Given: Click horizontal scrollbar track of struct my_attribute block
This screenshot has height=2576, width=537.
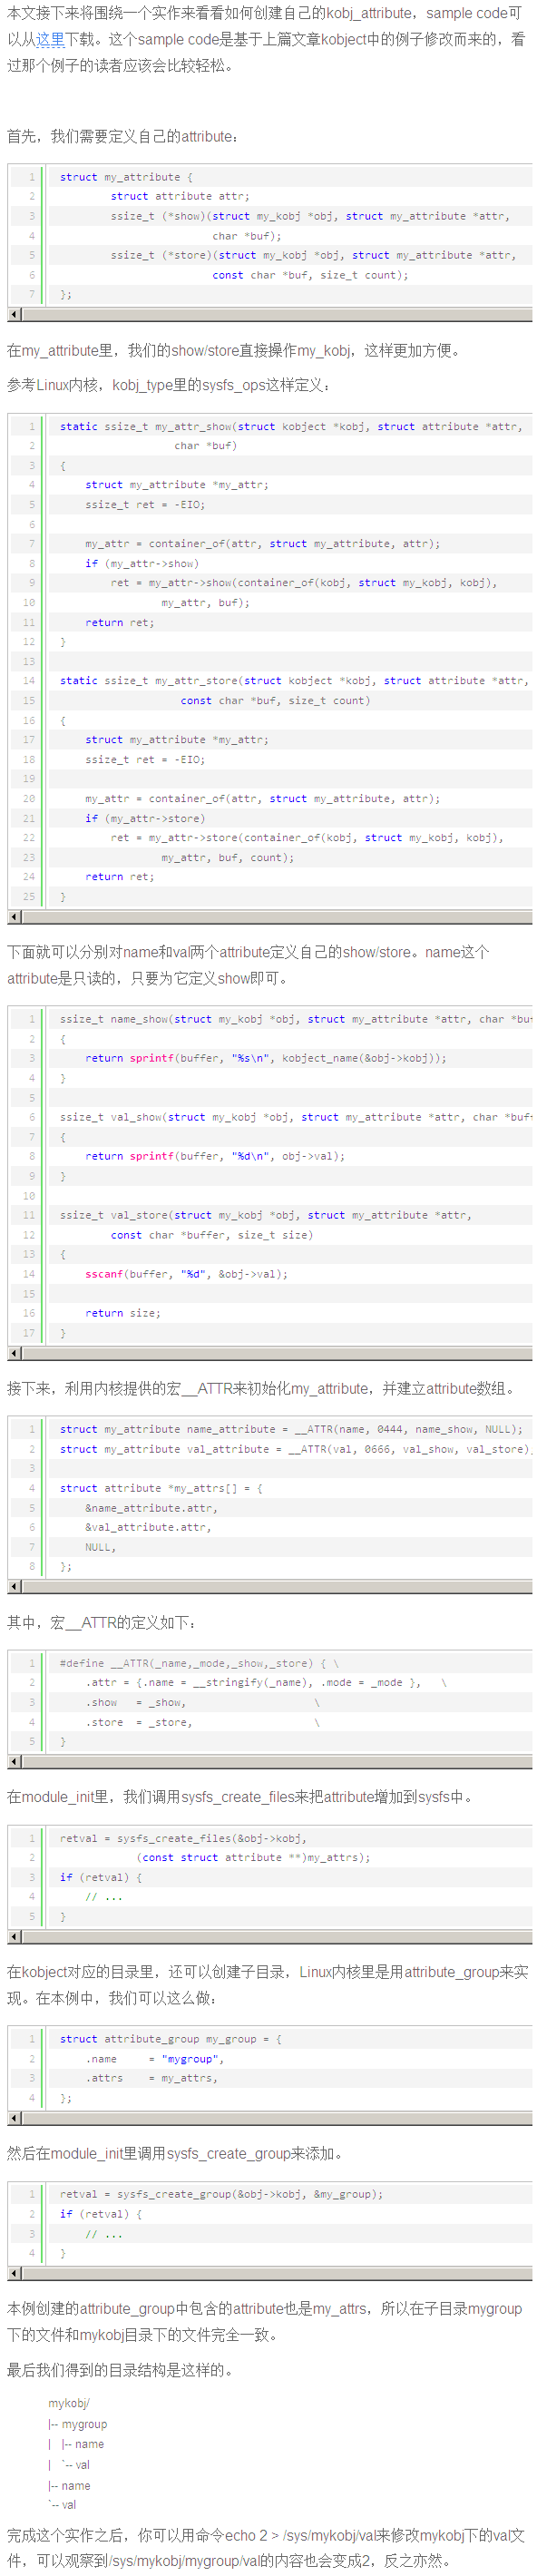Looking at the screenshot, I should point(277,314).
